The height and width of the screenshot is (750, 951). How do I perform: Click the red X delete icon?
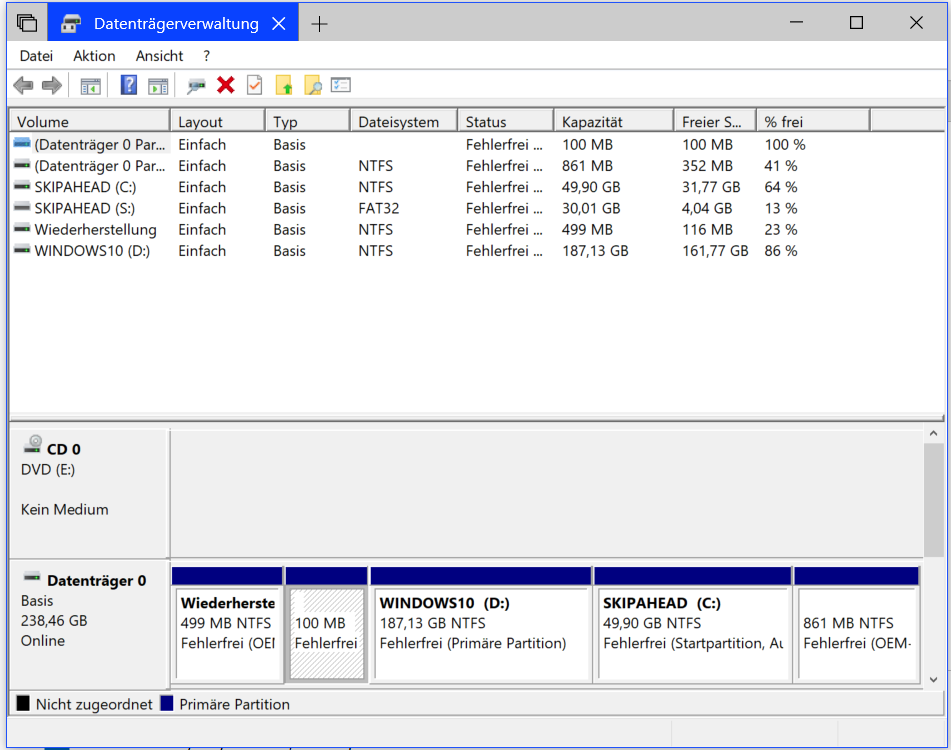tap(226, 85)
